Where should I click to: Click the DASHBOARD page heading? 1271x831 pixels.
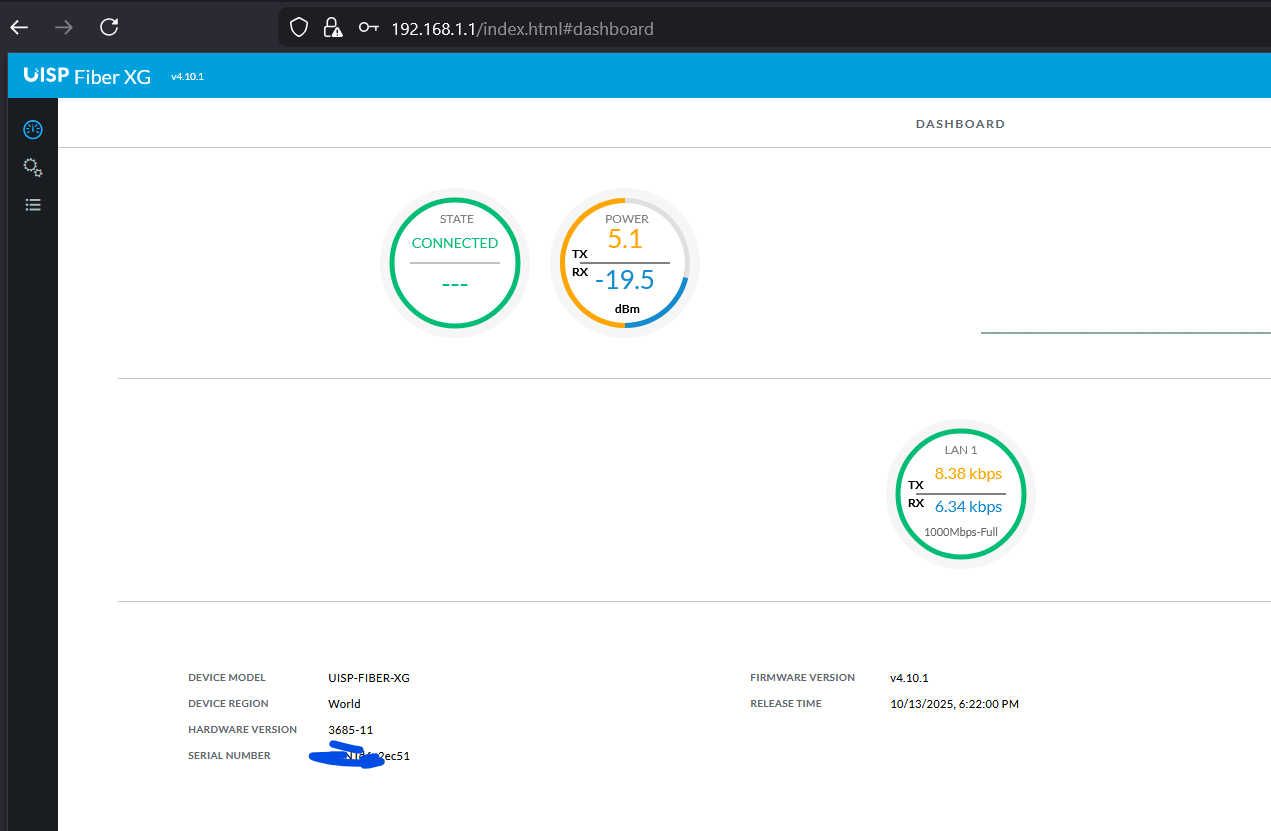(960, 124)
